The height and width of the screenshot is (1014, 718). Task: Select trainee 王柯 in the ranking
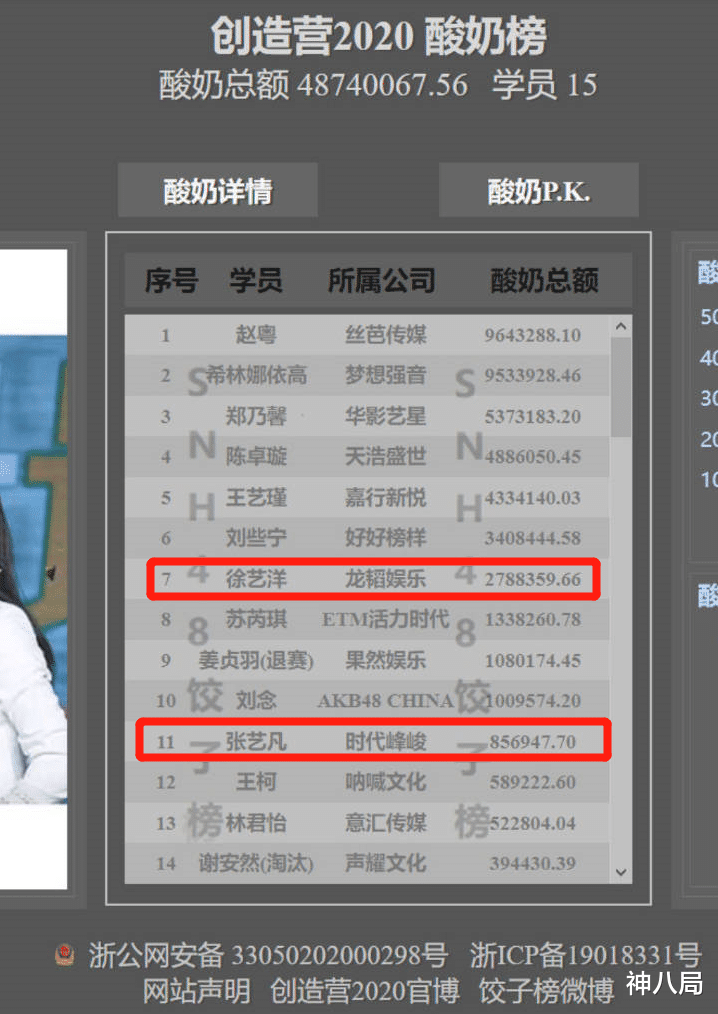[256, 782]
